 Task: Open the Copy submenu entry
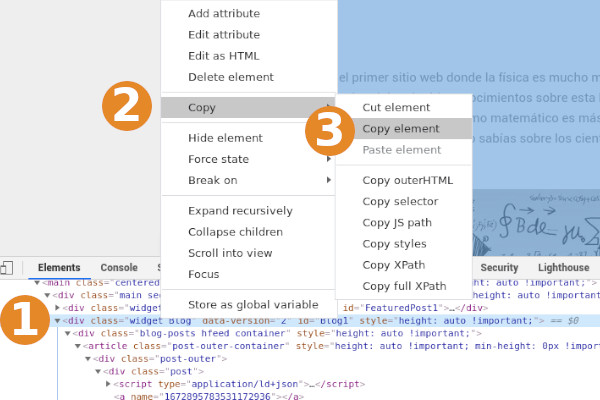coord(248,108)
